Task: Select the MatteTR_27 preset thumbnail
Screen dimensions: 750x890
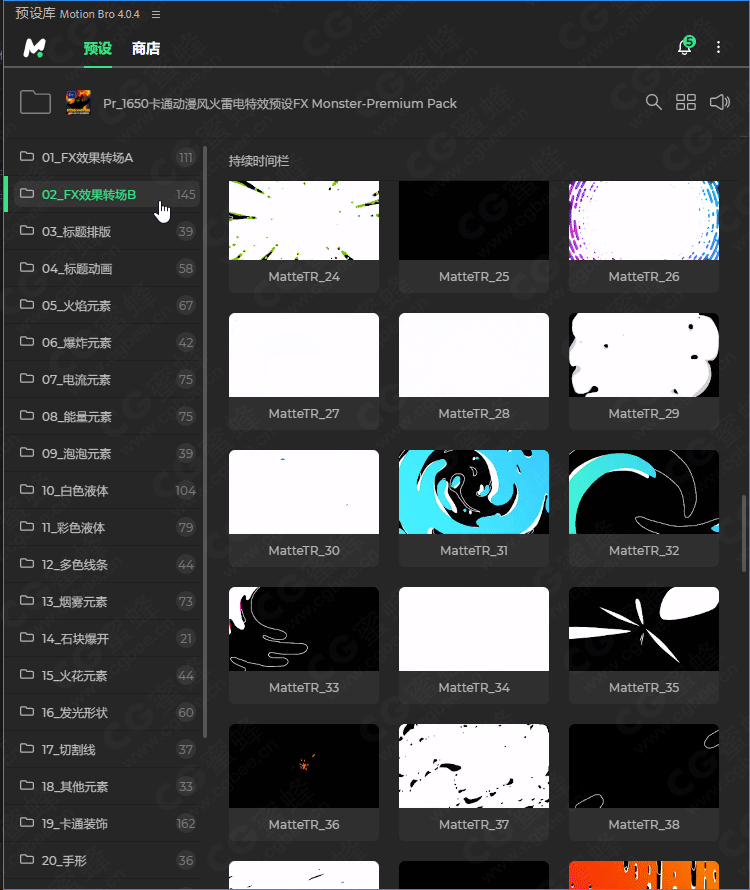Action: click(304, 355)
